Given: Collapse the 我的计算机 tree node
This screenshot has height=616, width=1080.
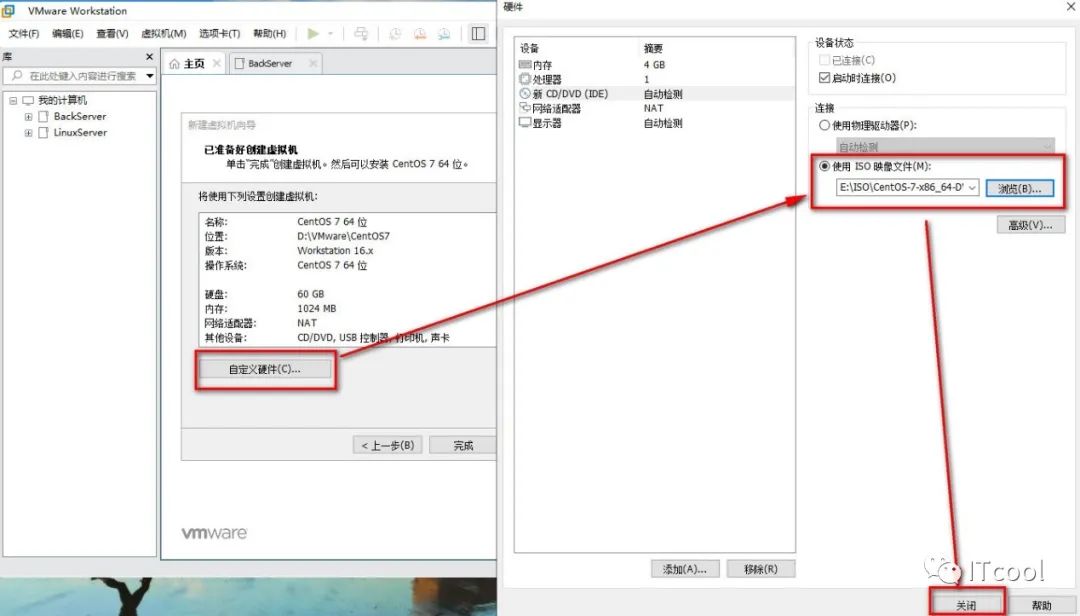Looking at the screenshot, I should (x=13, y=101).
